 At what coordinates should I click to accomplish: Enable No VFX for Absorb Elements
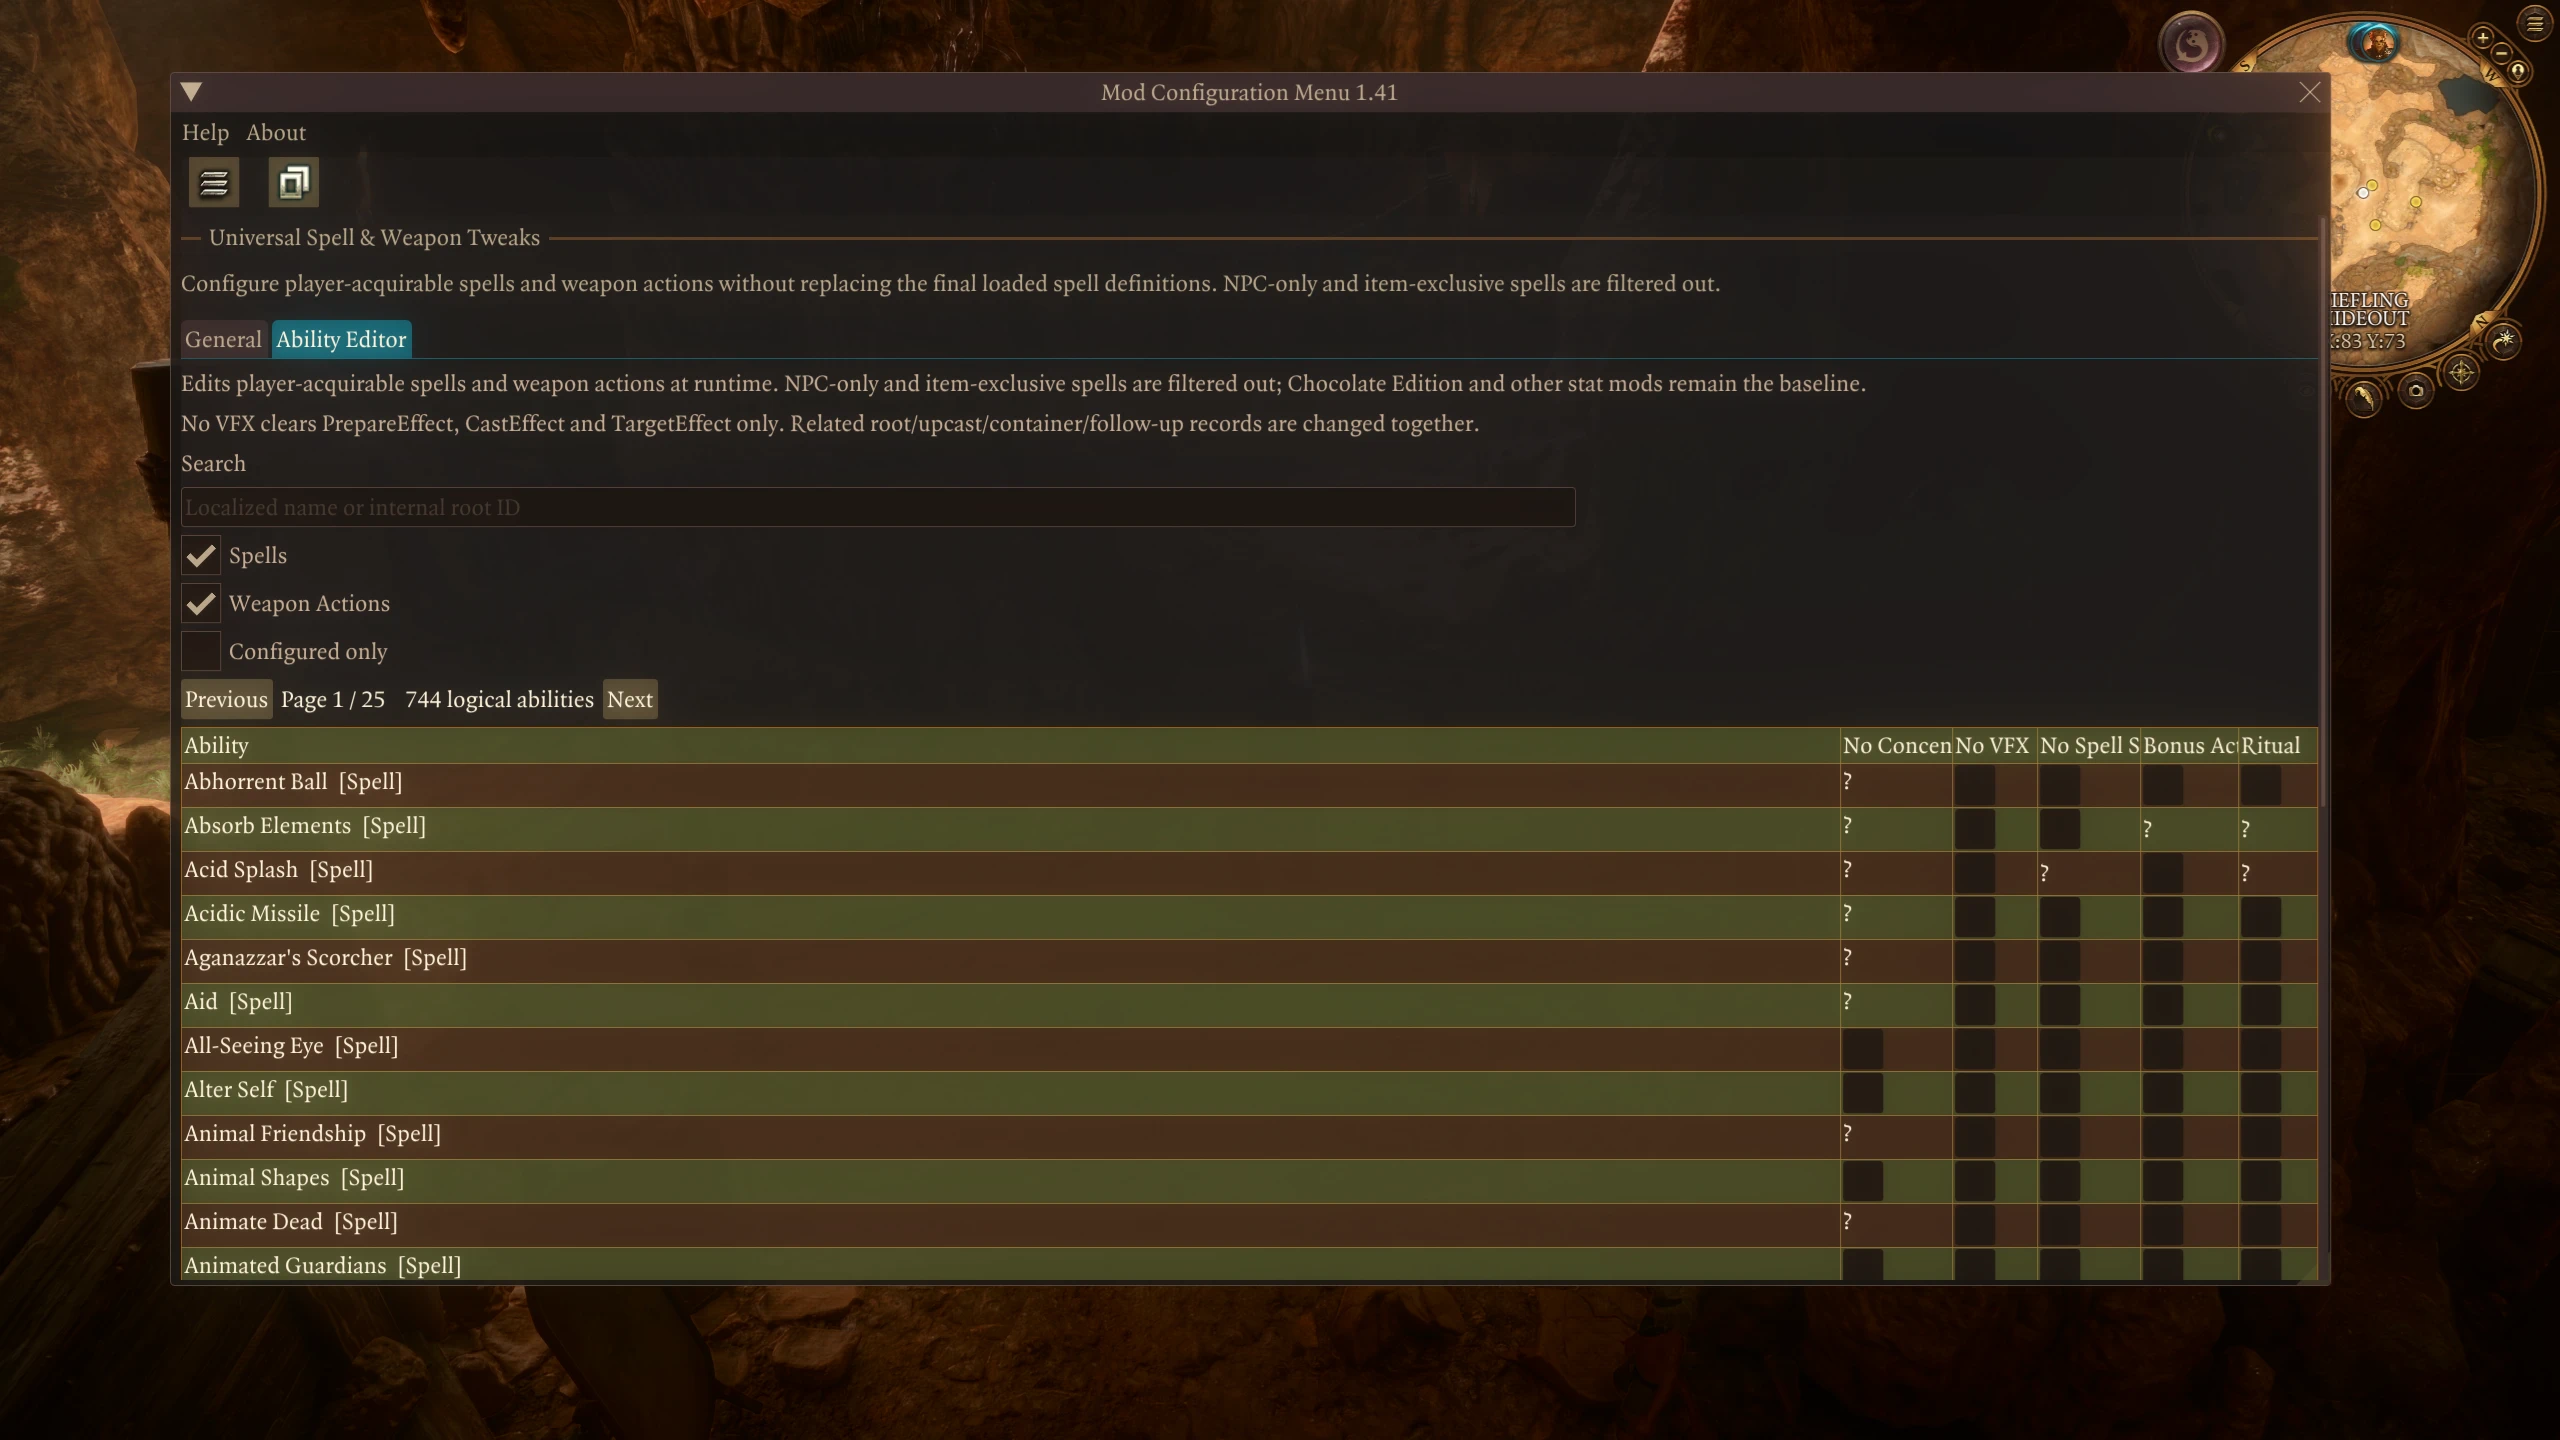click(x=1975, y=830)
